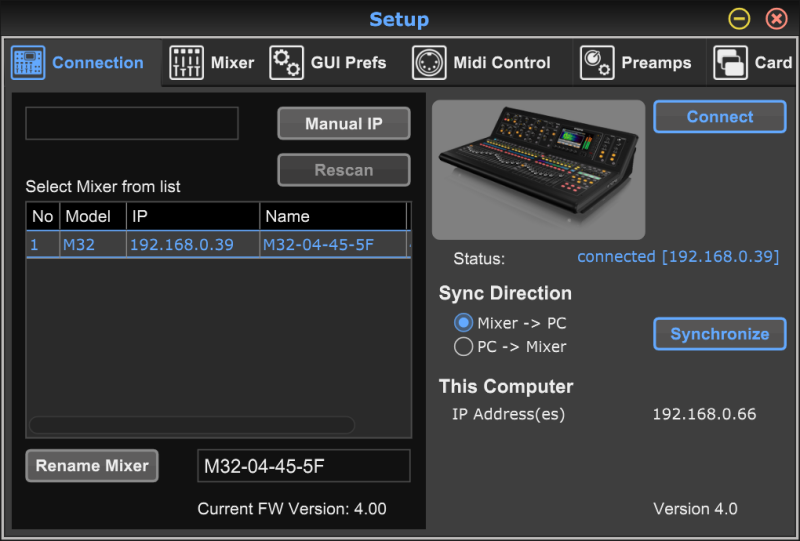Image resolution: width=800 pixels, height=541 pixels.
Task: Click the Midi Control connector icon
Action: pyautogui.click(x=429, y=63)
